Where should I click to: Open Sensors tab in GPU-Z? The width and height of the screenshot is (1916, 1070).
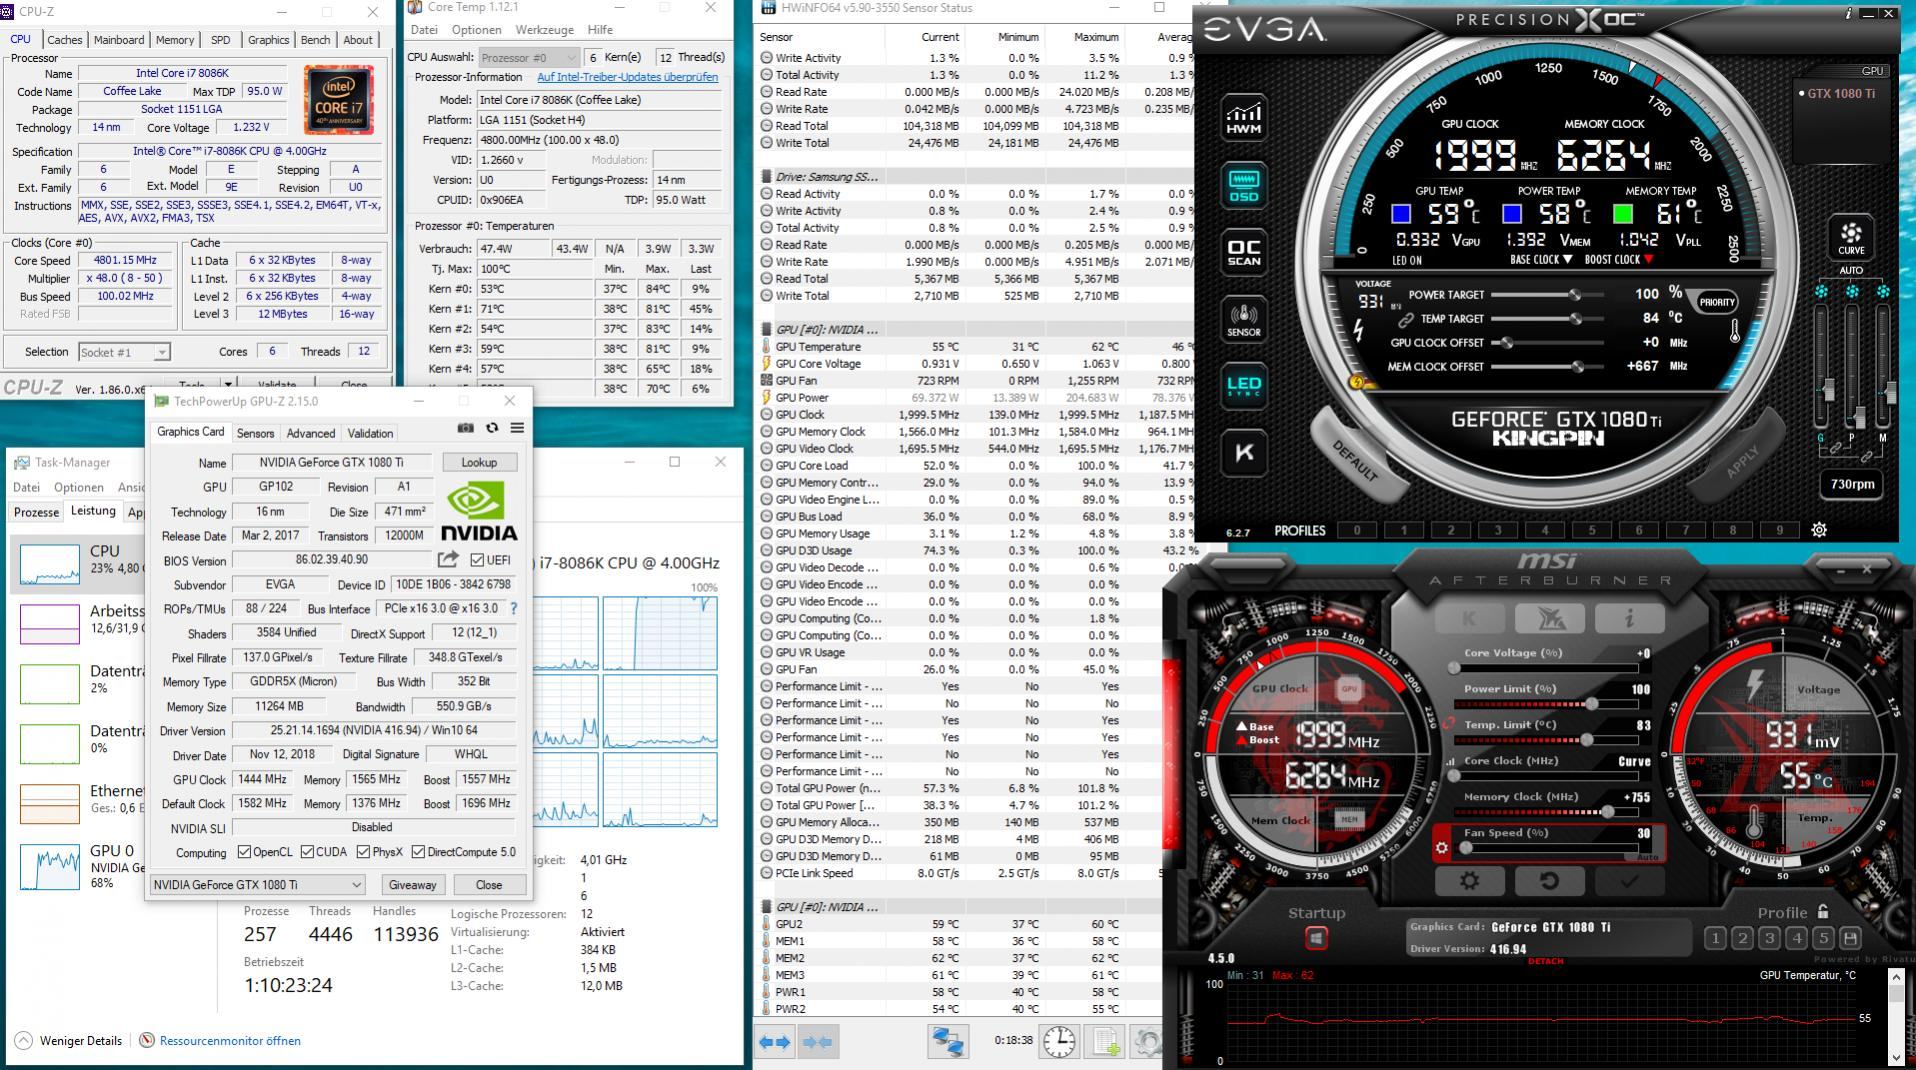[x=255, y=433]
